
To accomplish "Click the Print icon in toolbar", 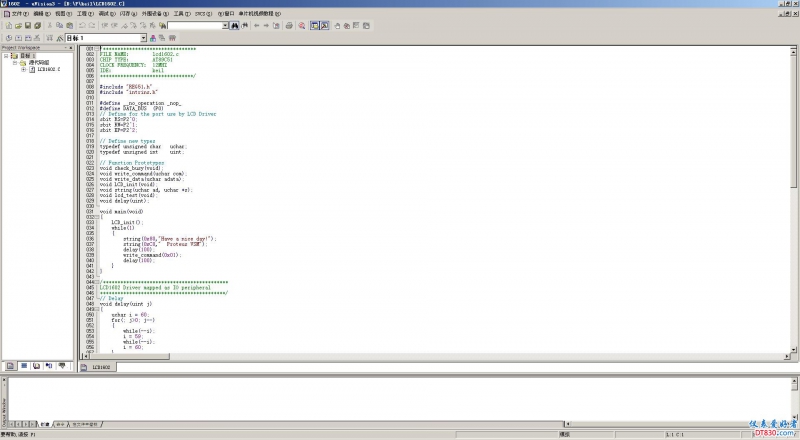I will (288, 25).
